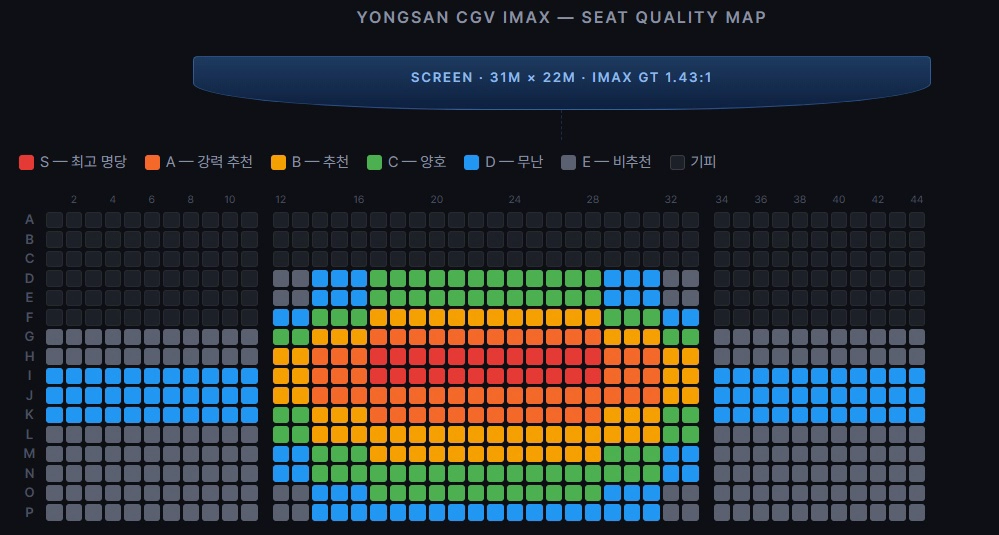
Task: Pick gray seat D12
Action: coord(281,278)
